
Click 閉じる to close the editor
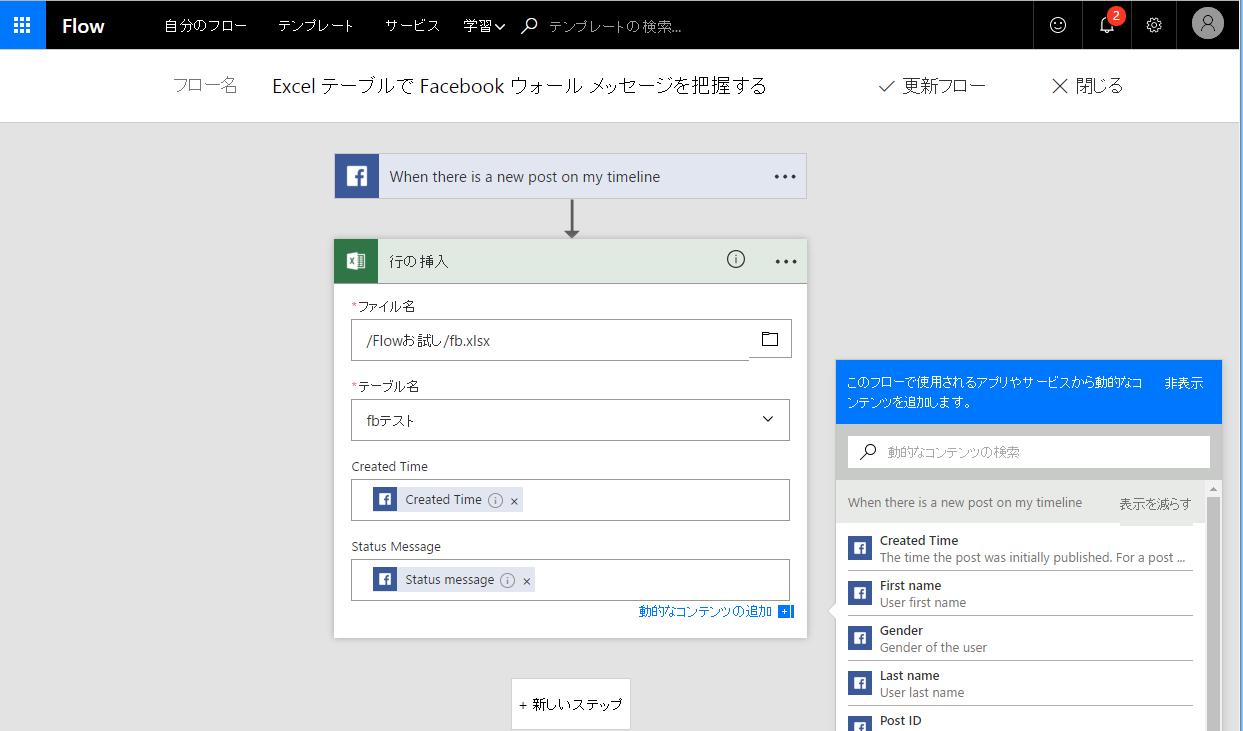point(1087,86)
